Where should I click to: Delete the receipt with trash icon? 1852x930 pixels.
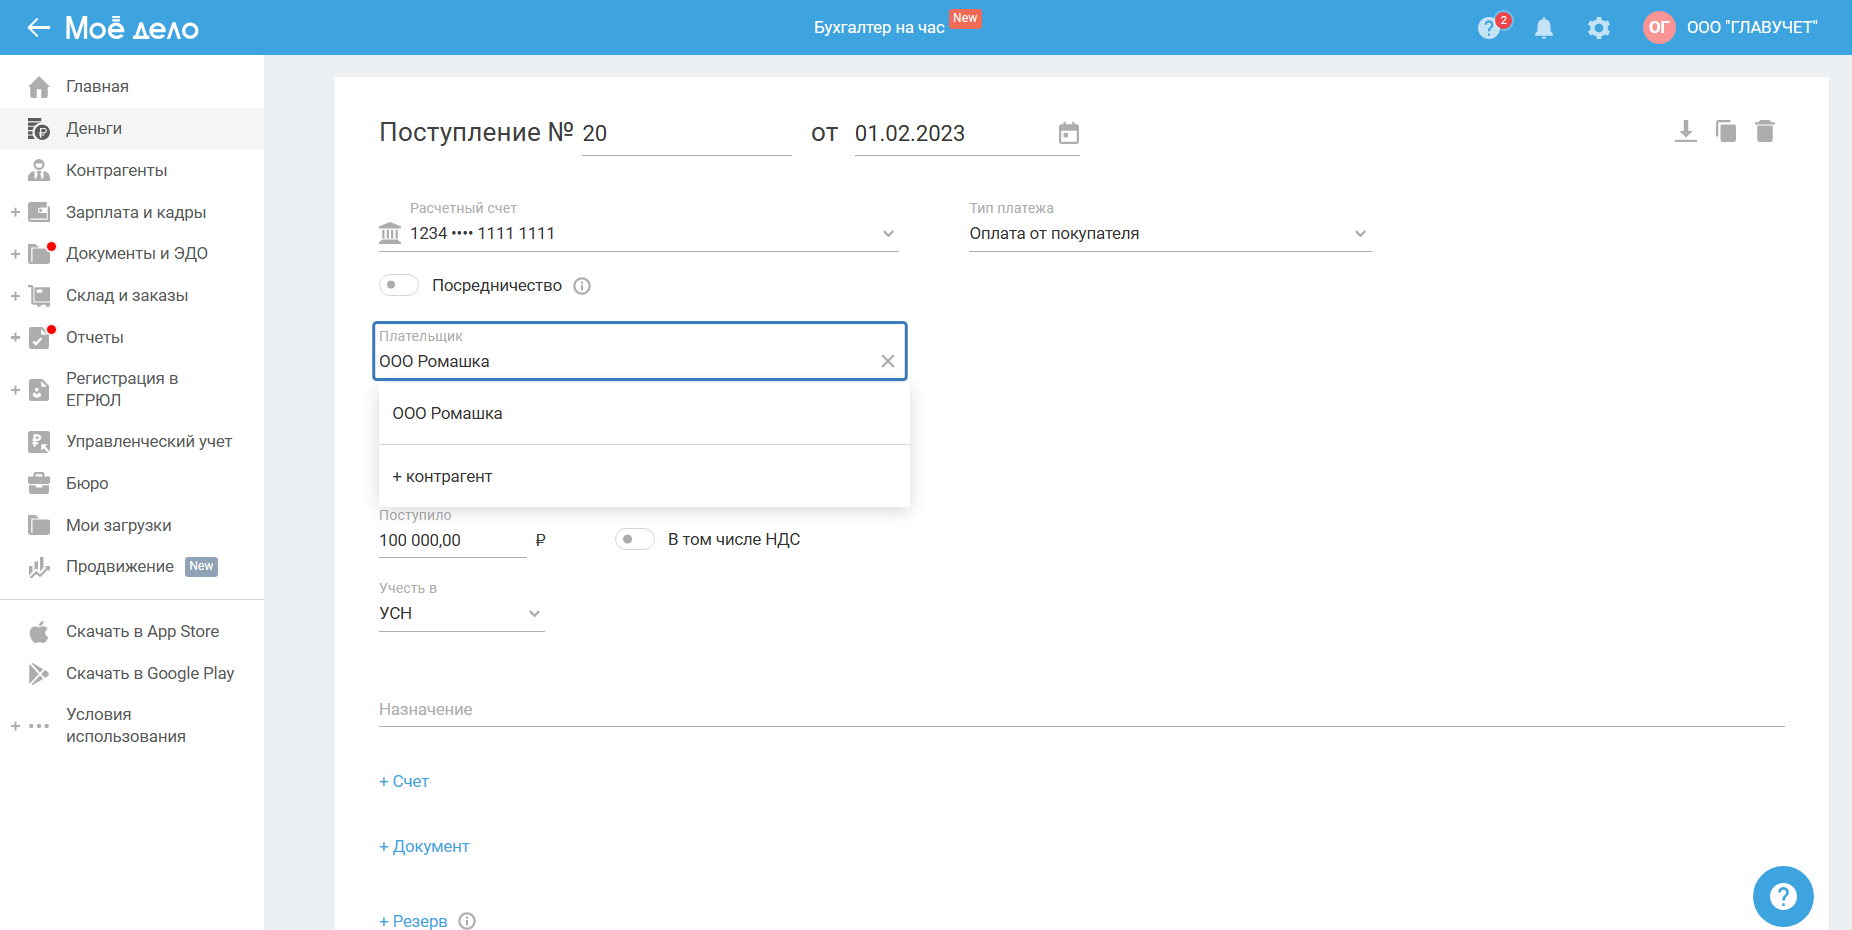pyautogui.click(x=1765, y=131)
